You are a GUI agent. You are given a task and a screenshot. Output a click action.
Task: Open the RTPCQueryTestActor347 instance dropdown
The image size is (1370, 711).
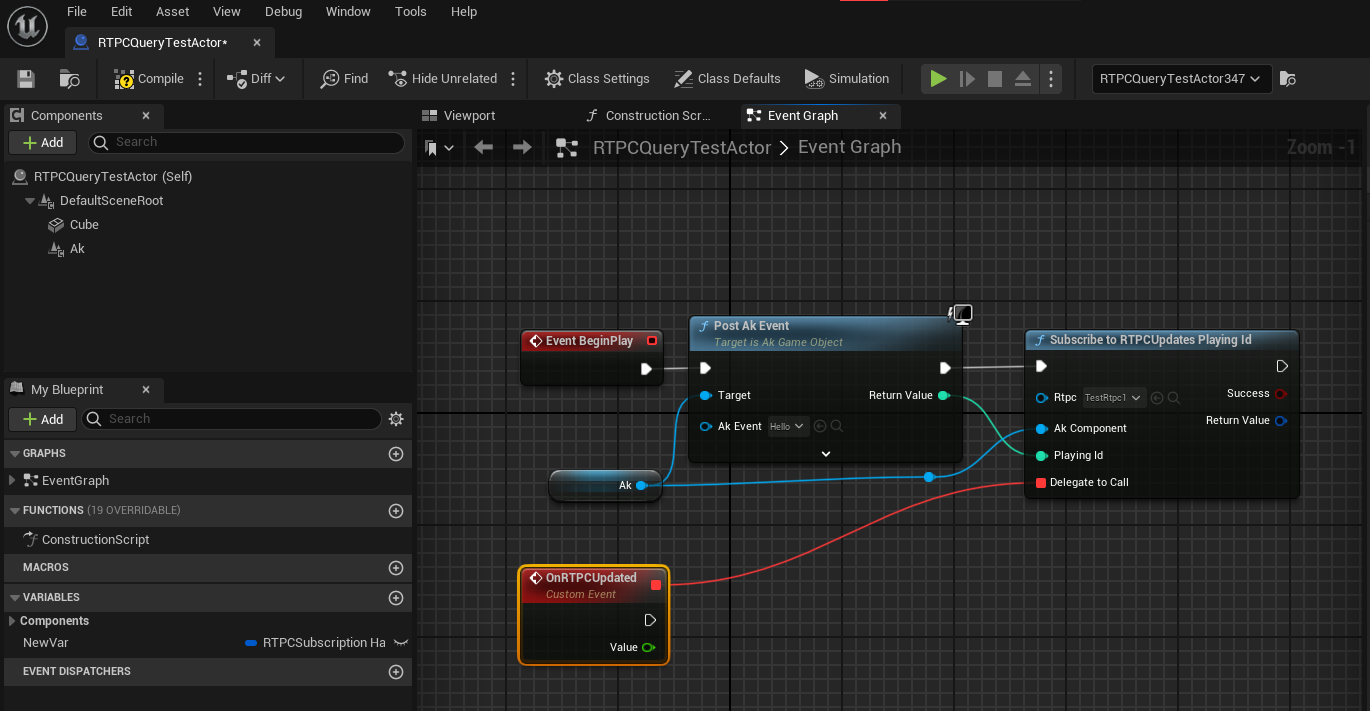1181,78
